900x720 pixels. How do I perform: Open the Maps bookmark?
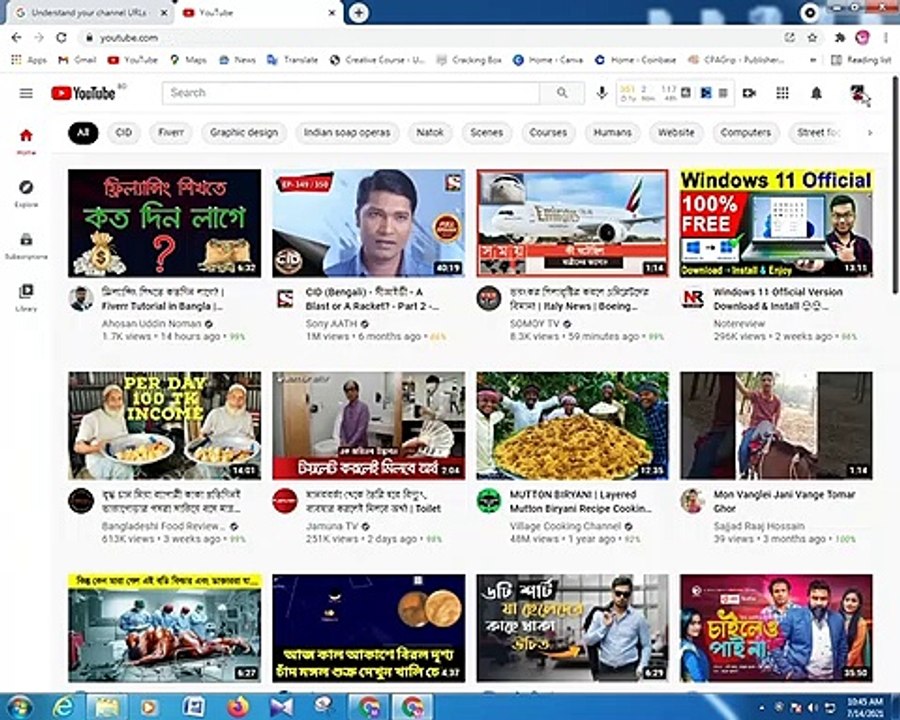(188, 60)
